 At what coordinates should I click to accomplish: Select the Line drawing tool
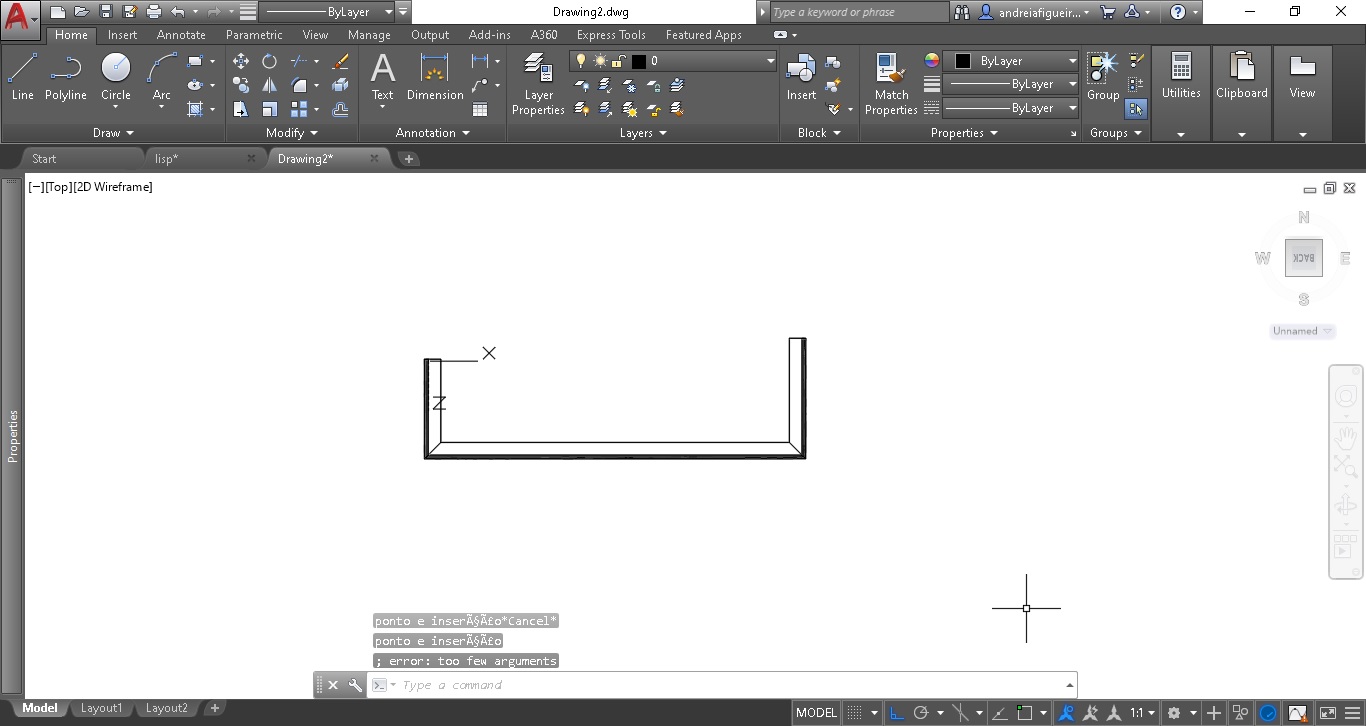pos(22,77)
